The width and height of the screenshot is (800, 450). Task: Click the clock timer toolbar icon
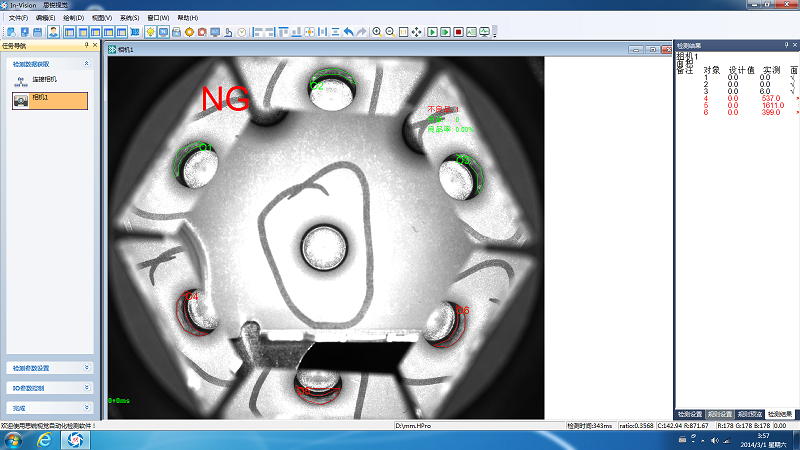click(x=242, y=32)
